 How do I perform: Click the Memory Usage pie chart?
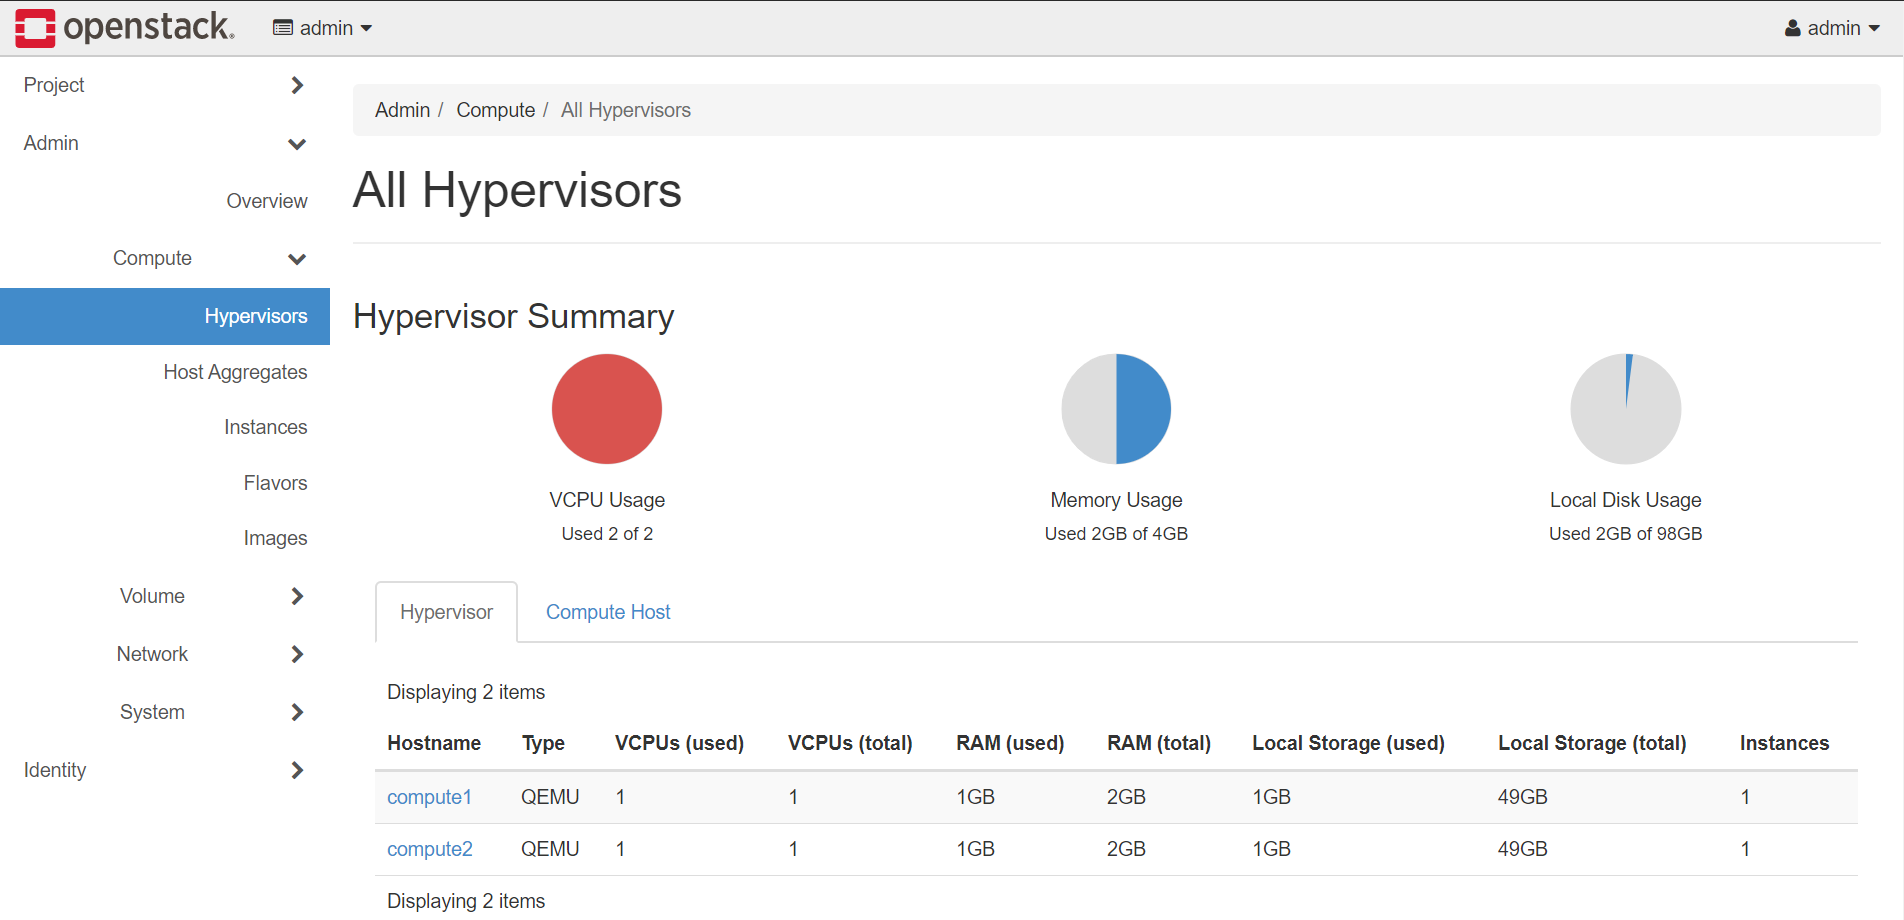1116,409
